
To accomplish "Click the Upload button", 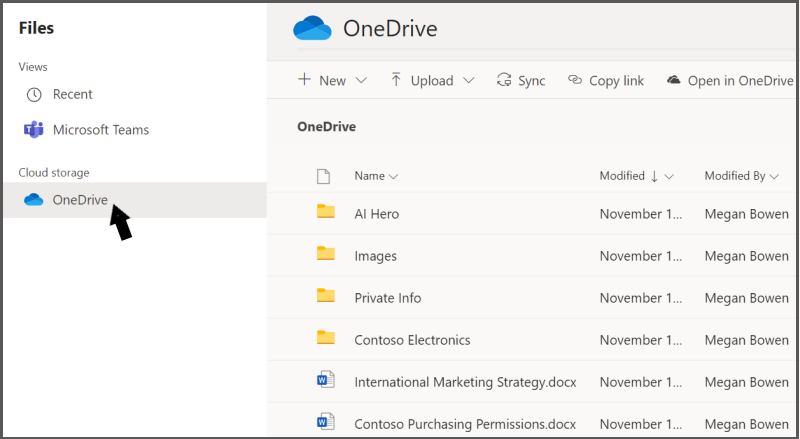I will click(x=432, y=80).
